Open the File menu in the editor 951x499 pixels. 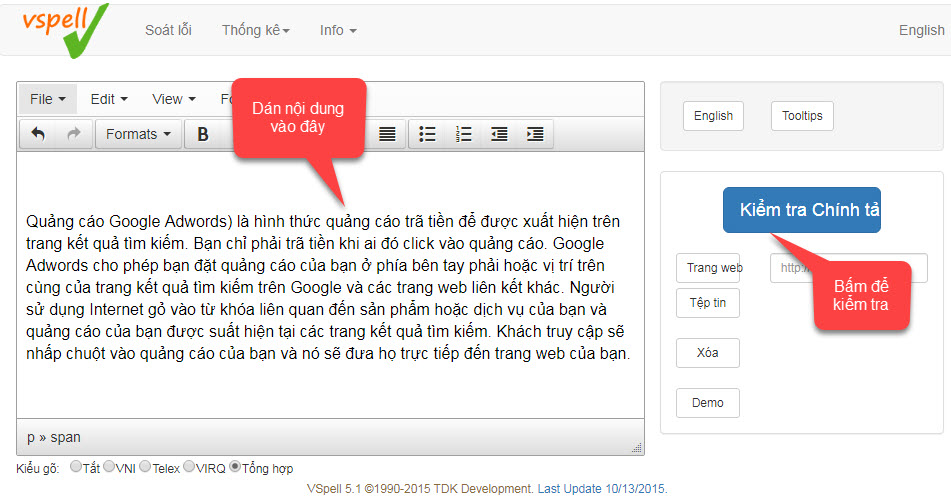pos(47,99)
